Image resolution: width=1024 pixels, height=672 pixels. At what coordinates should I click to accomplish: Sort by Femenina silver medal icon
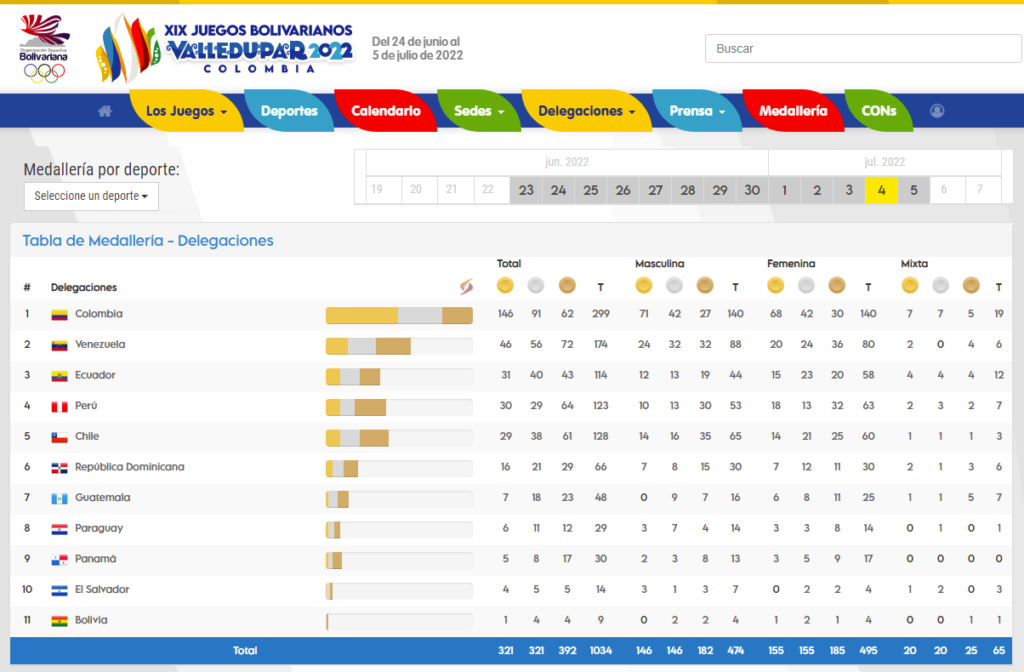pos(806,285)
